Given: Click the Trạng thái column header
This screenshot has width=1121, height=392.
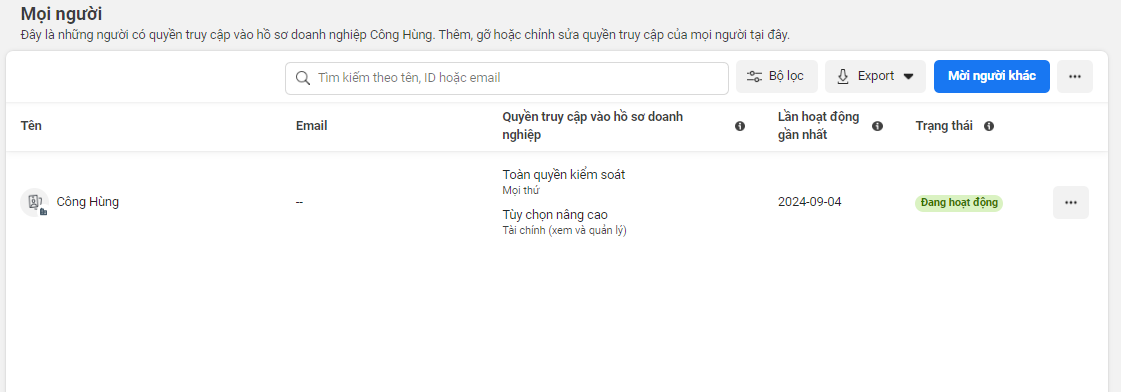Looking at the screenshot, I should click(x=944, y=126).
